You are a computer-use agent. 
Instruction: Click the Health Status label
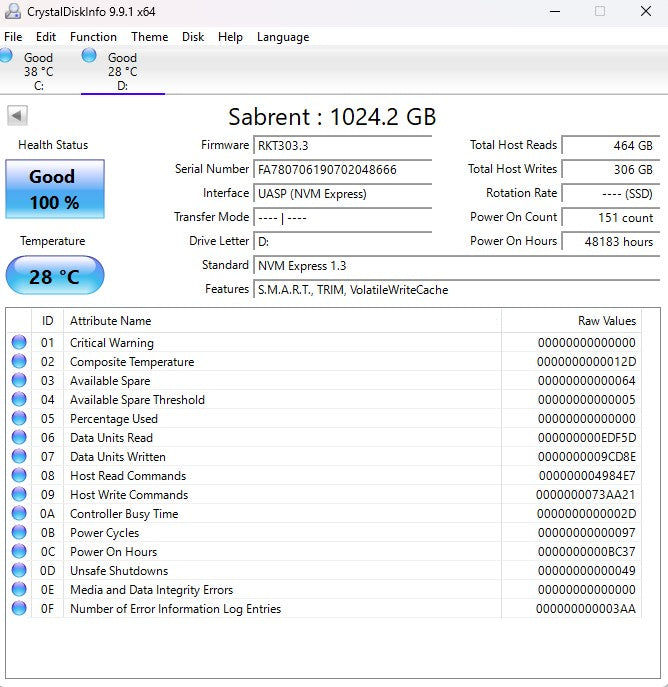53,145
